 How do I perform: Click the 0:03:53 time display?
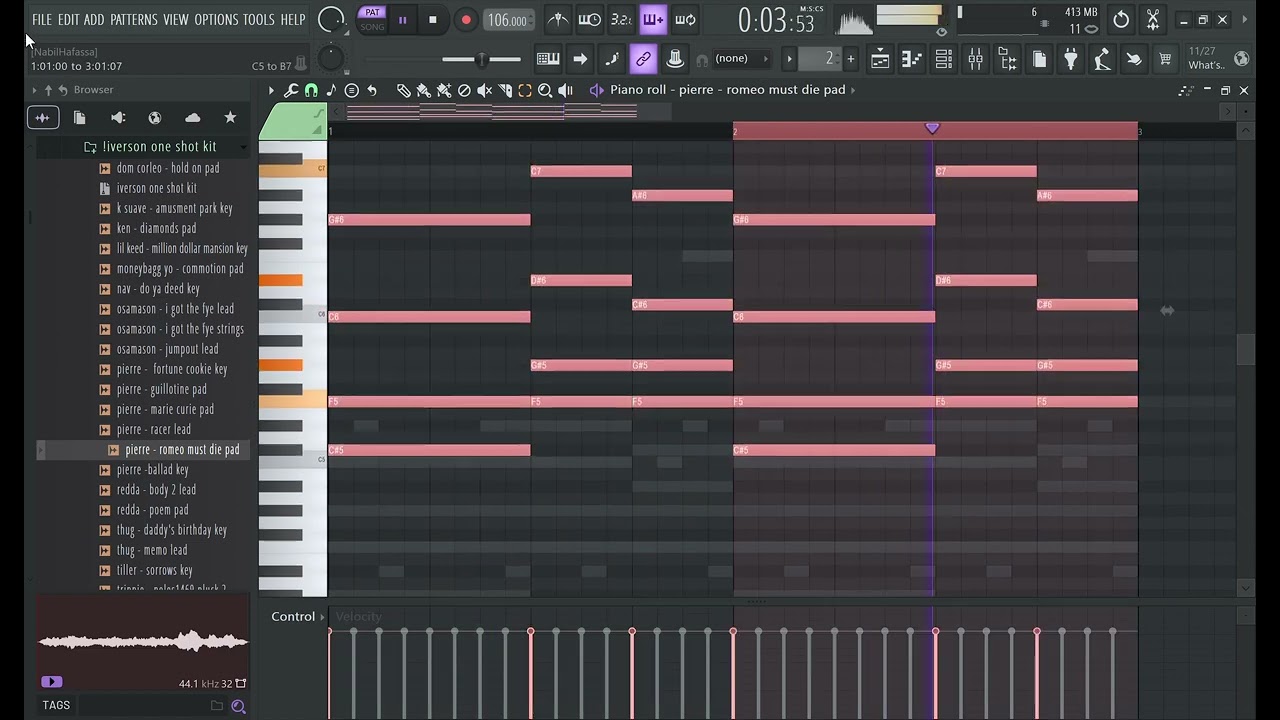(x=779, y=20)
